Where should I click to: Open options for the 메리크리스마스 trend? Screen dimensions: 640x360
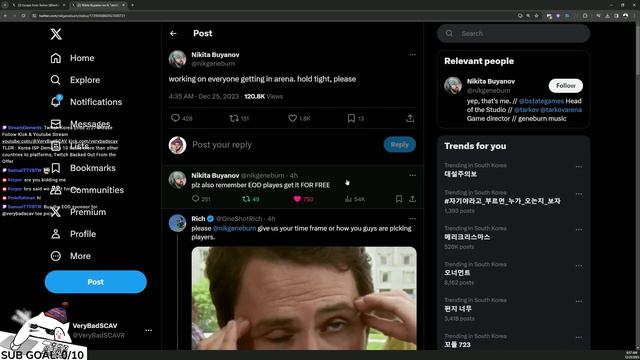point(579,229)
